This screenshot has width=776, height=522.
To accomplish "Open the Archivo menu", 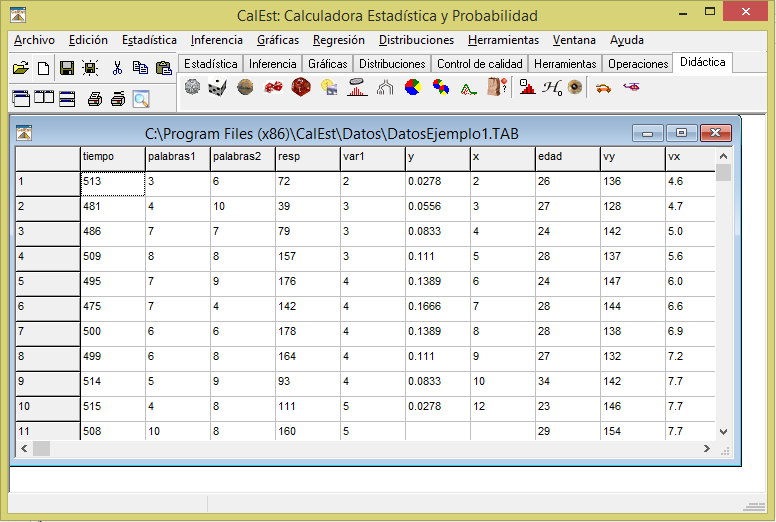I will (x=34, y=40).
